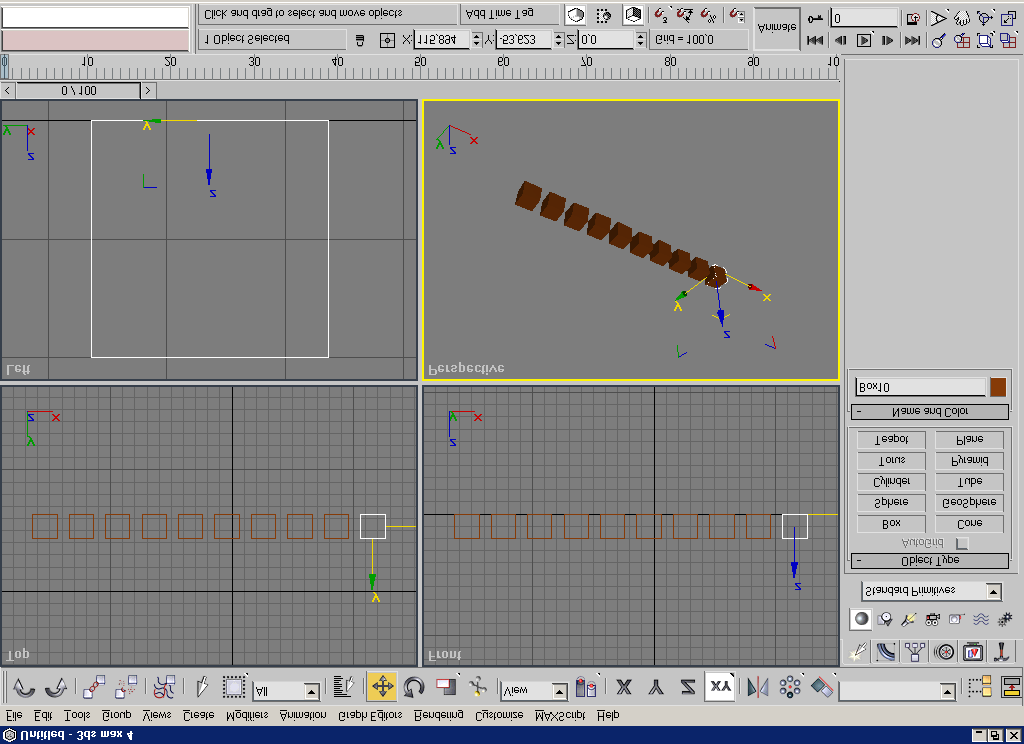This screenshot has width=1024, height=744.
Task: Collapse the Name and Color rollout
Action: click(930, 412)
